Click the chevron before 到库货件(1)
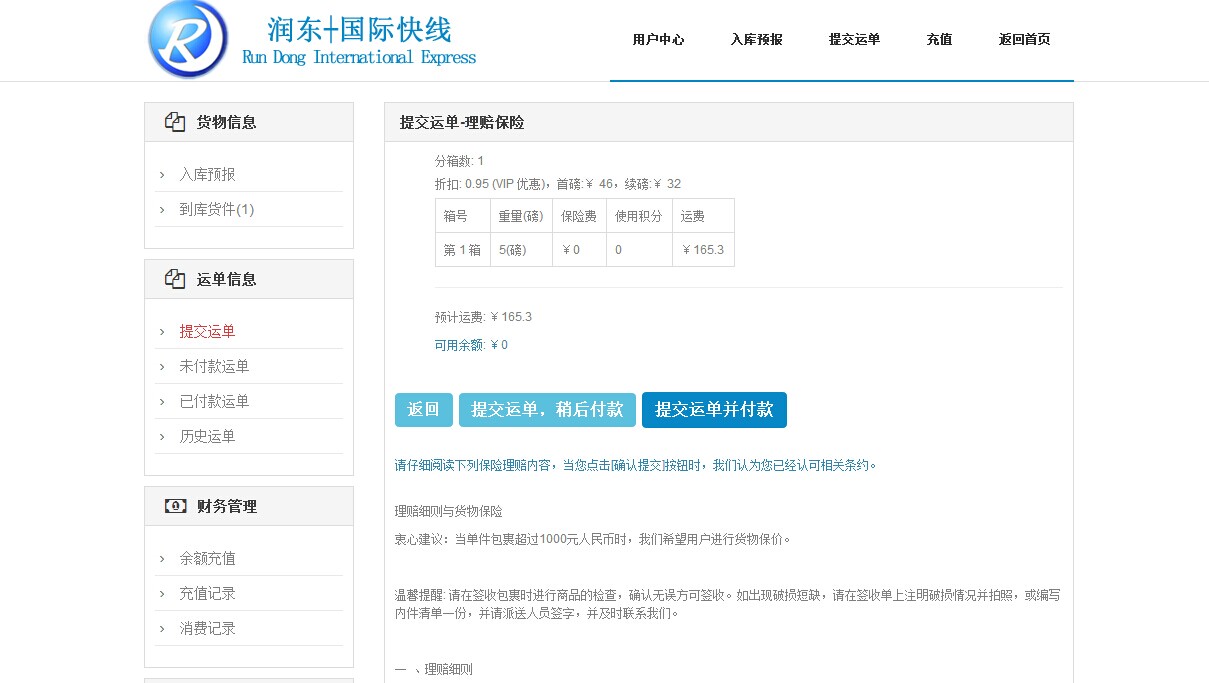1209x683 pixels. [162, 209]
